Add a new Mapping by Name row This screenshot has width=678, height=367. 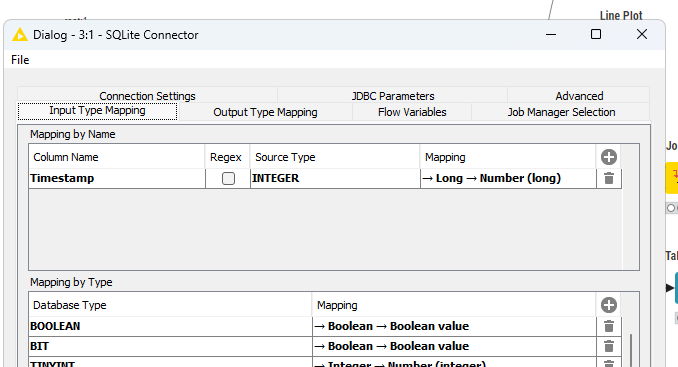609,157
